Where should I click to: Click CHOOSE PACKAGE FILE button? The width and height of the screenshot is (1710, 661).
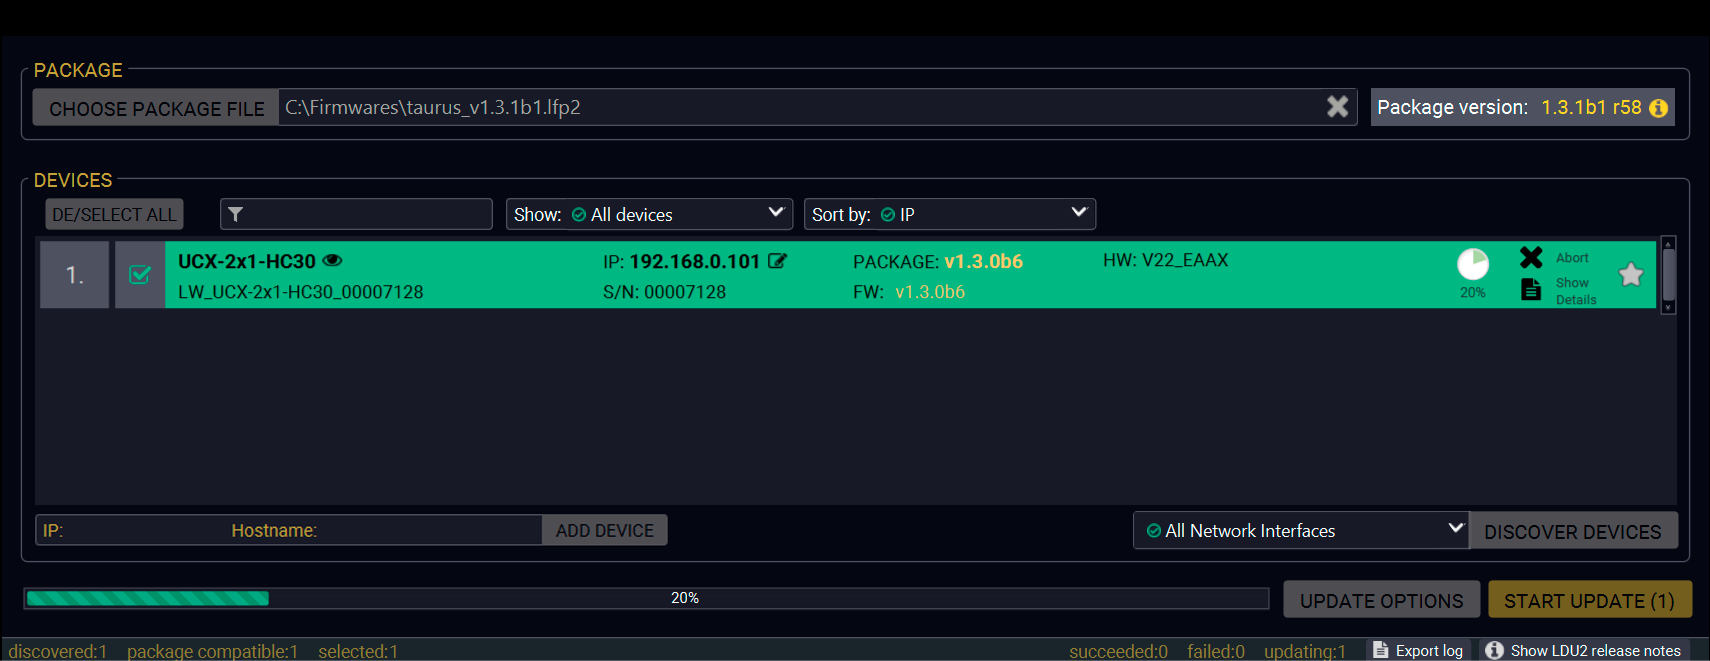click(156, 108)
